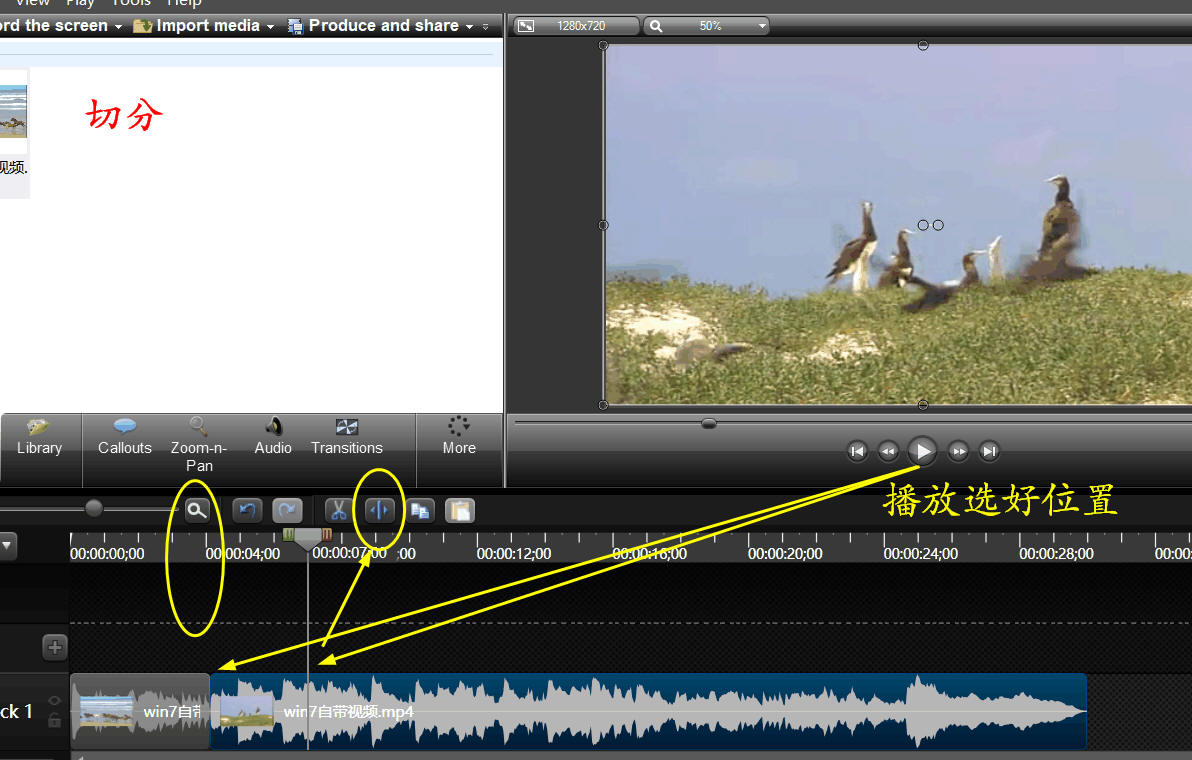Click the Cut scissors tool
Screen dimensions: 1192x760
(x=338, y=510)
